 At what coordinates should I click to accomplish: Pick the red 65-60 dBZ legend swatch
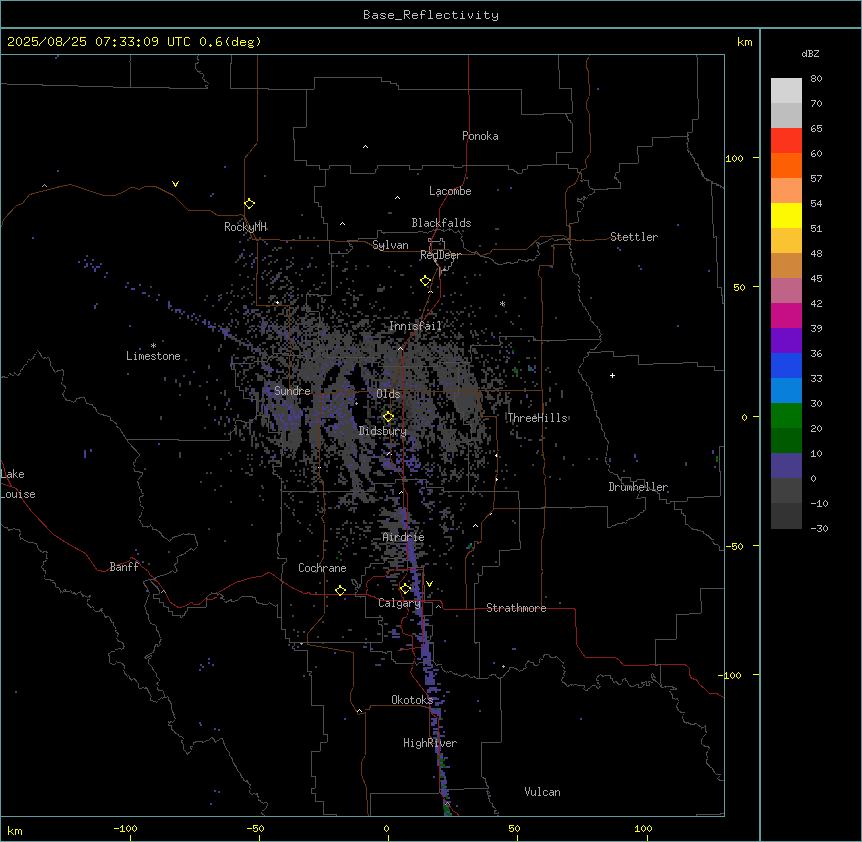point(786,141)
